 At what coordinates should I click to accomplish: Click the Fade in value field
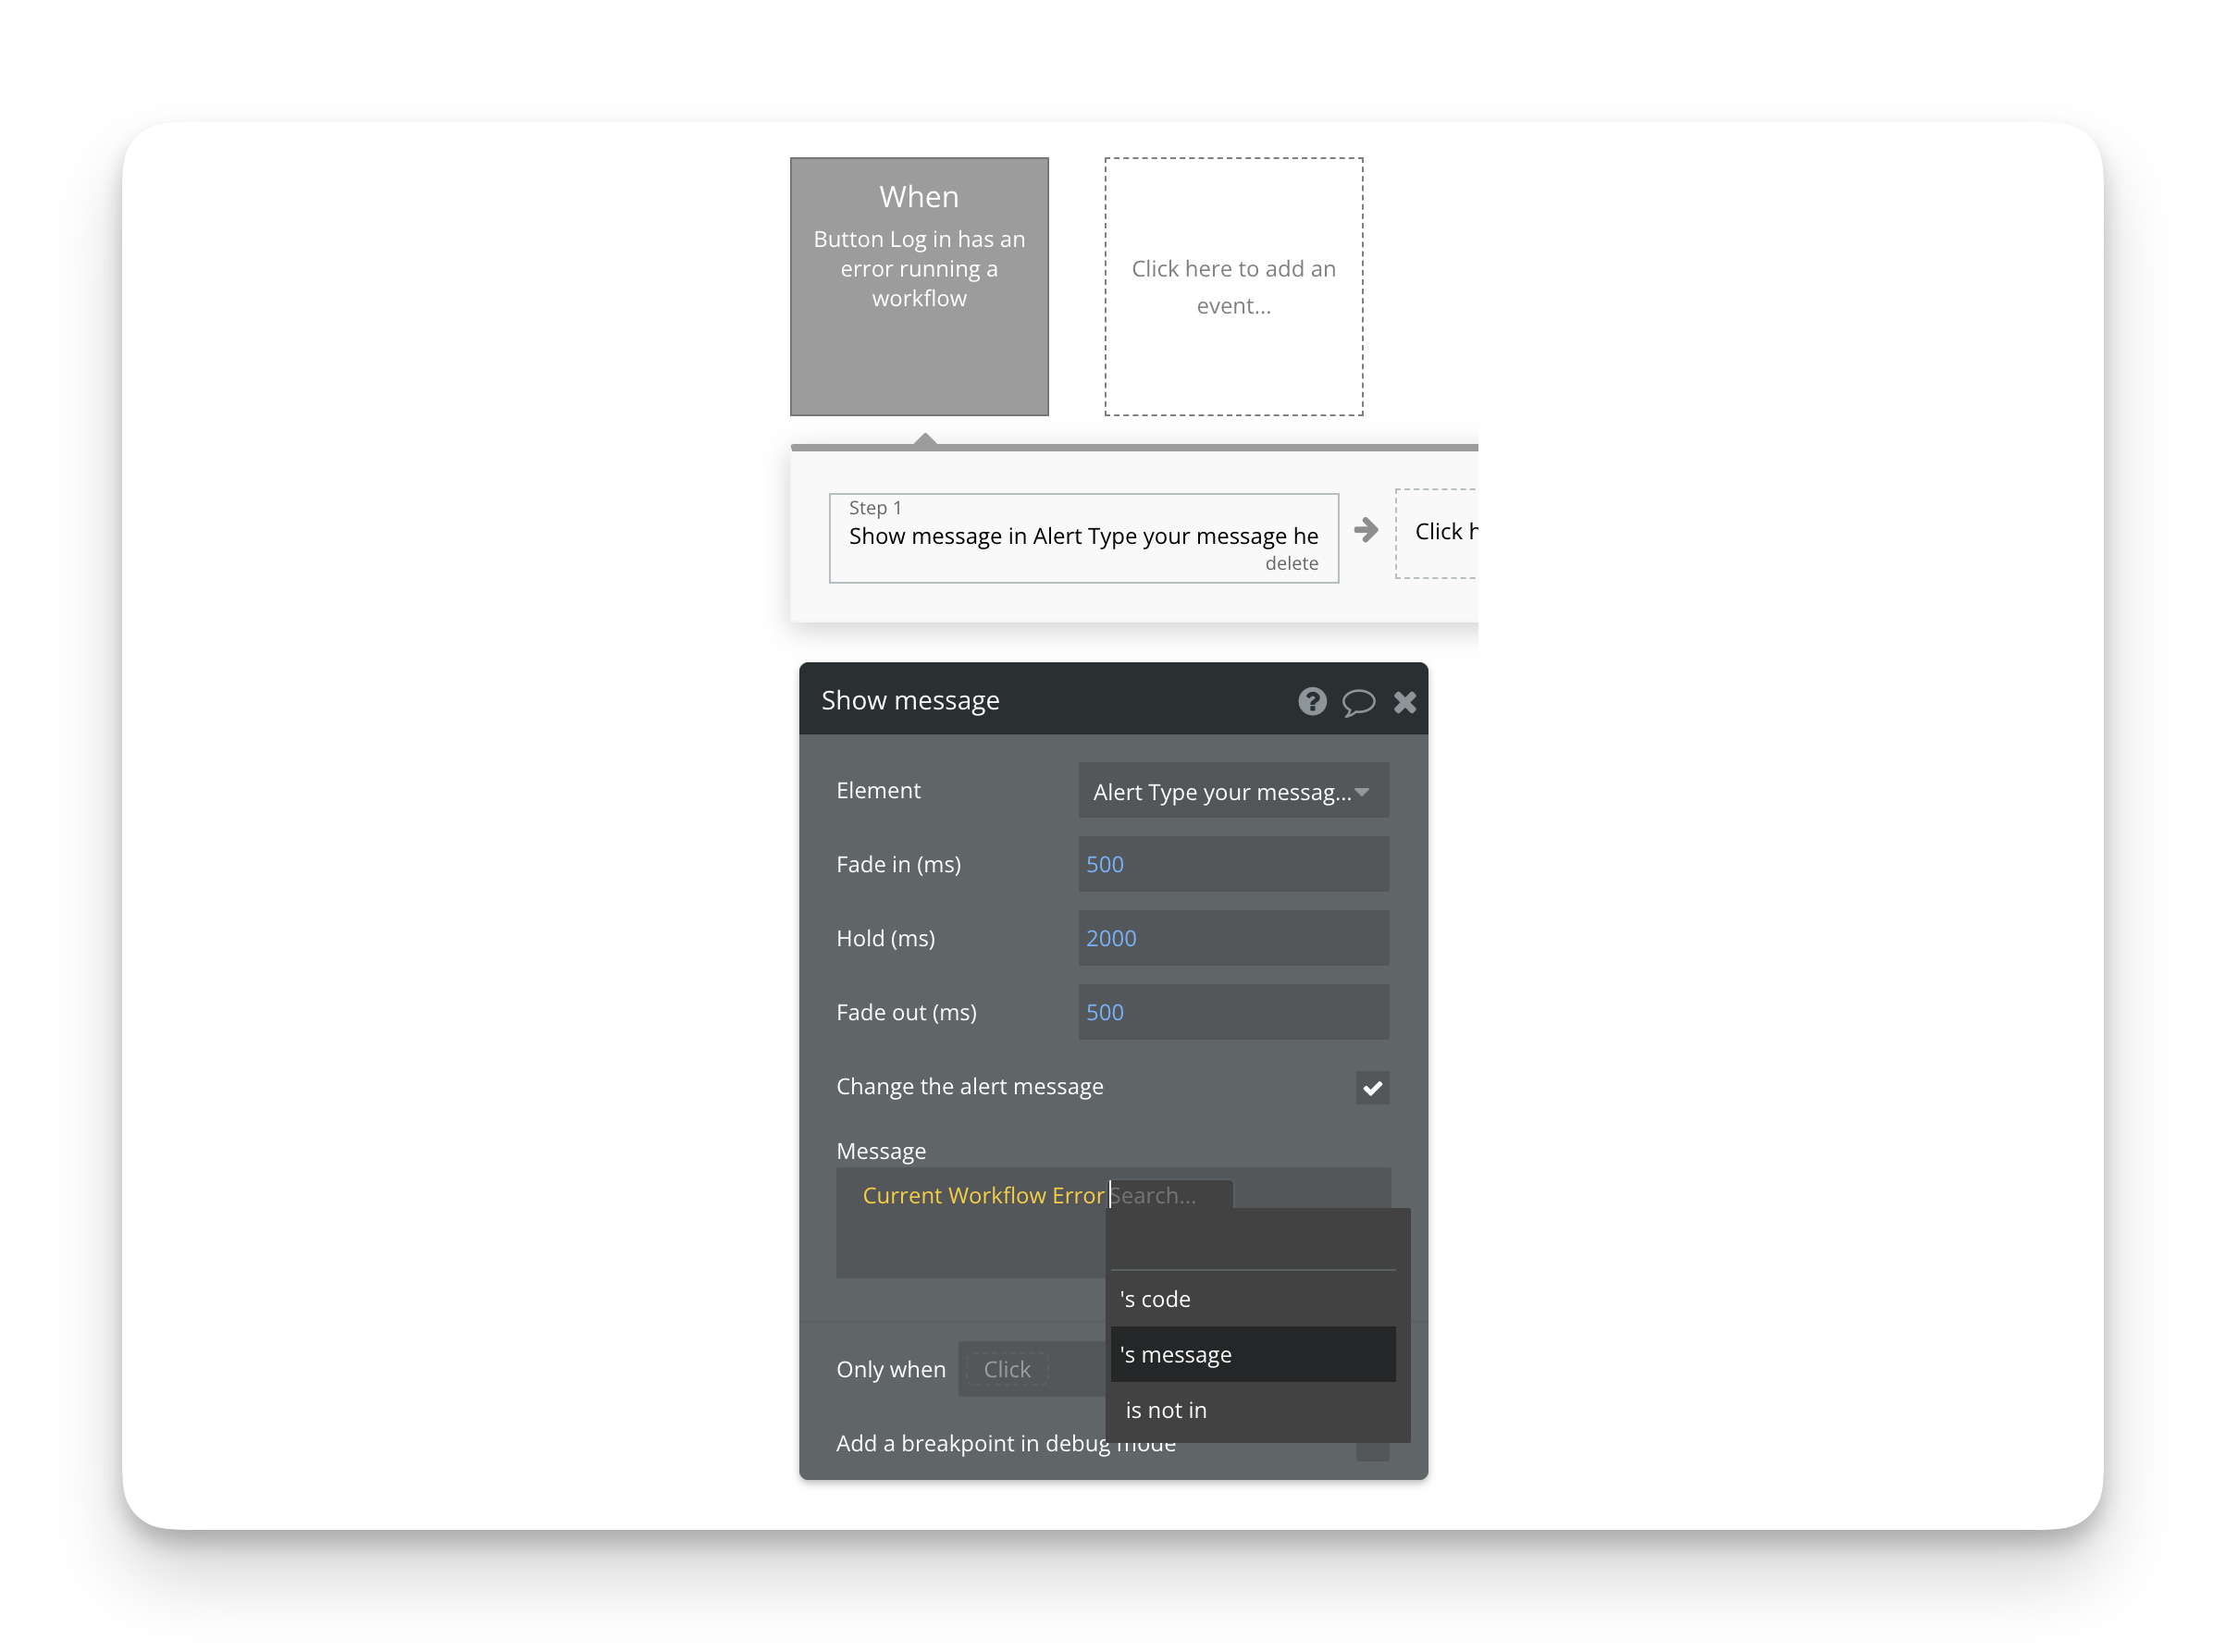click(1232, 864)
